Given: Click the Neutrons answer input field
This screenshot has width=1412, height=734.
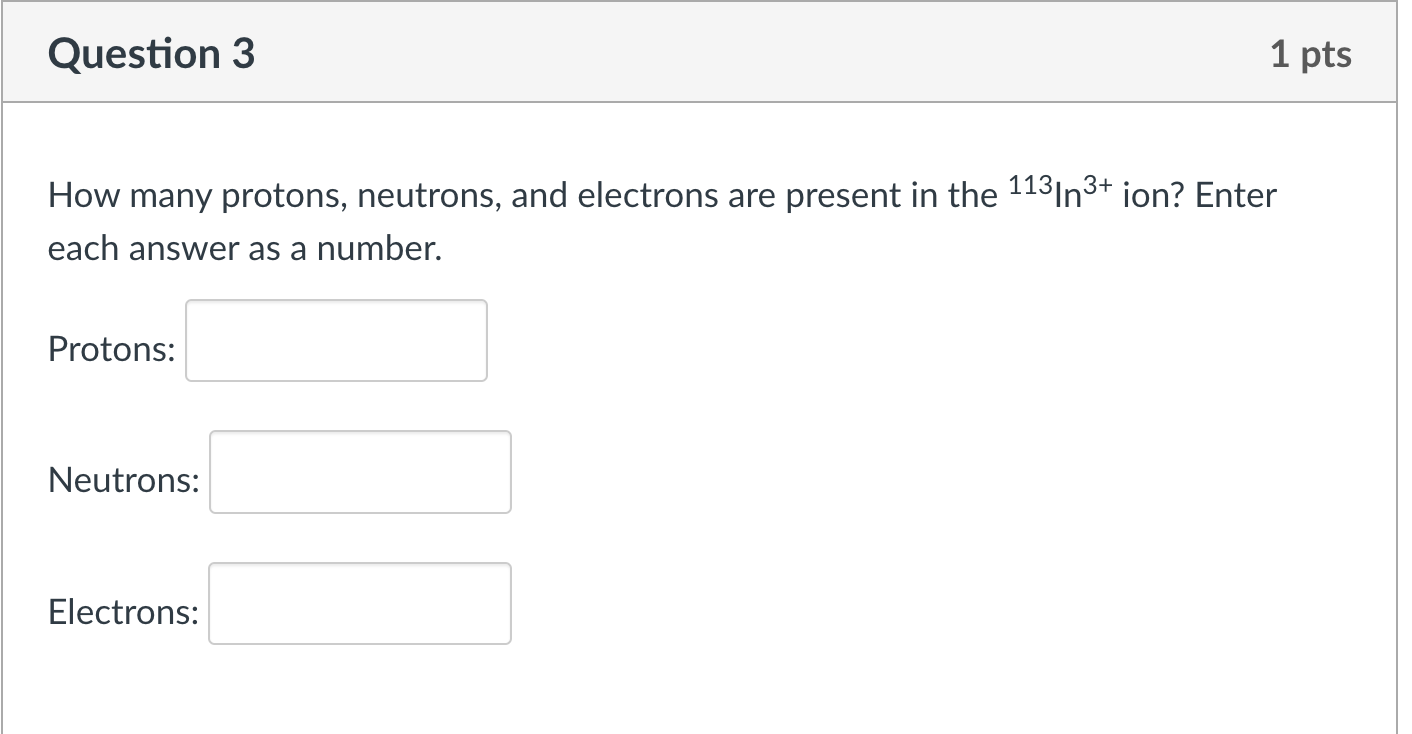Looking at the screenshot, I should (359, 472).
